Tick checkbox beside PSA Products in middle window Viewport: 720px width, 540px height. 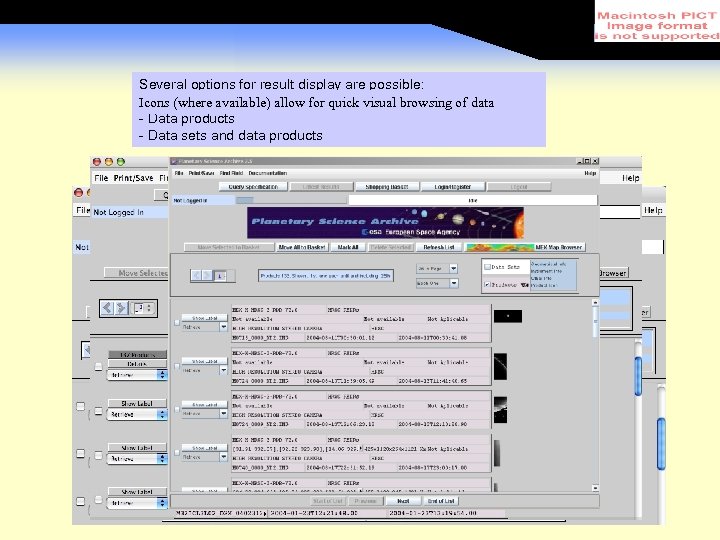point(98,366)
